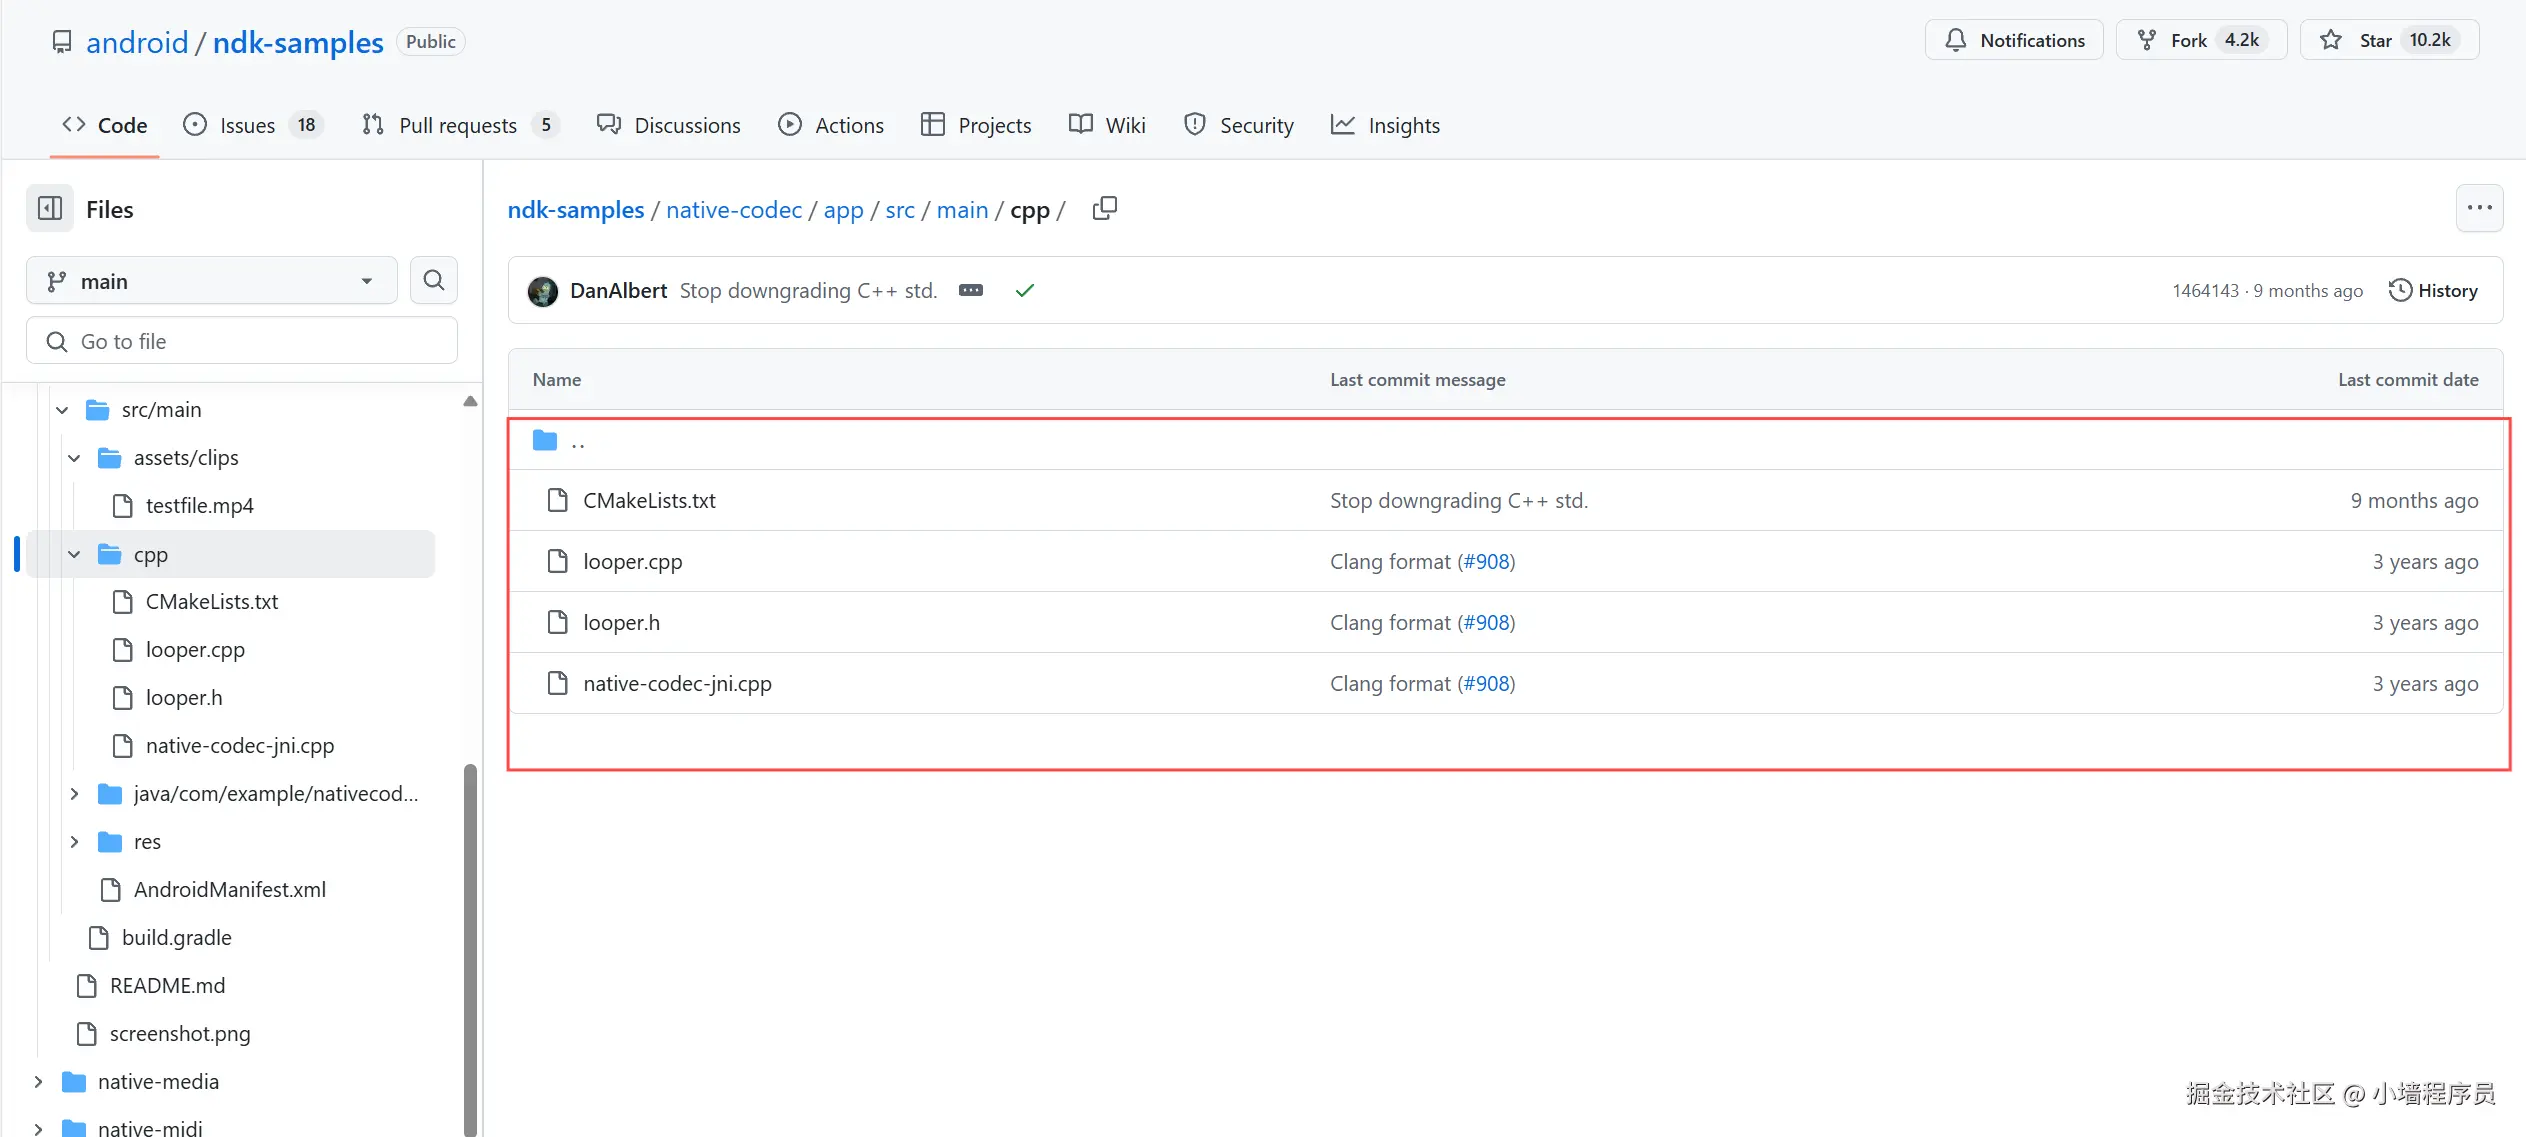The height and width of the screenshot is (1137, 2526).
Task: Collapse the file tree sidebar
Action: click(50, 209)
